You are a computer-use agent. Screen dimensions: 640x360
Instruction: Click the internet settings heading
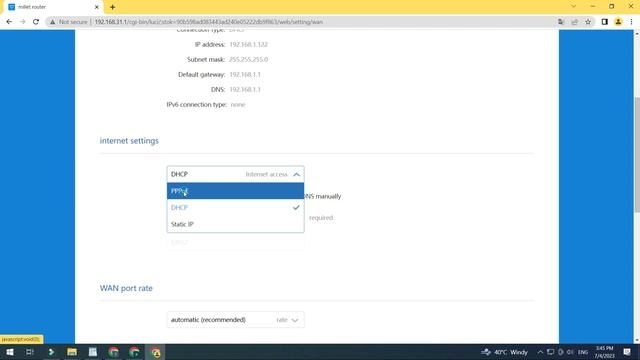[129, 141]
